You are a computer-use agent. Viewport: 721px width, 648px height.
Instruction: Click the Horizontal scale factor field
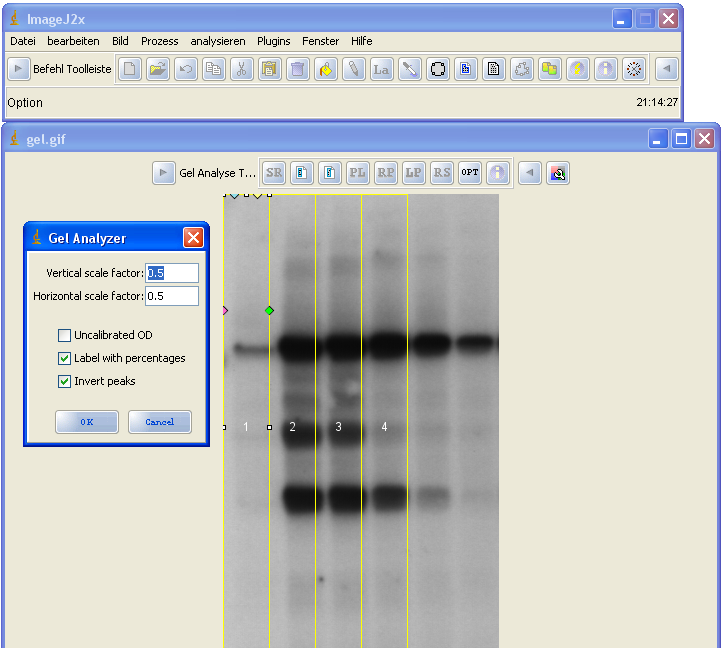click(x=172, y=296)
